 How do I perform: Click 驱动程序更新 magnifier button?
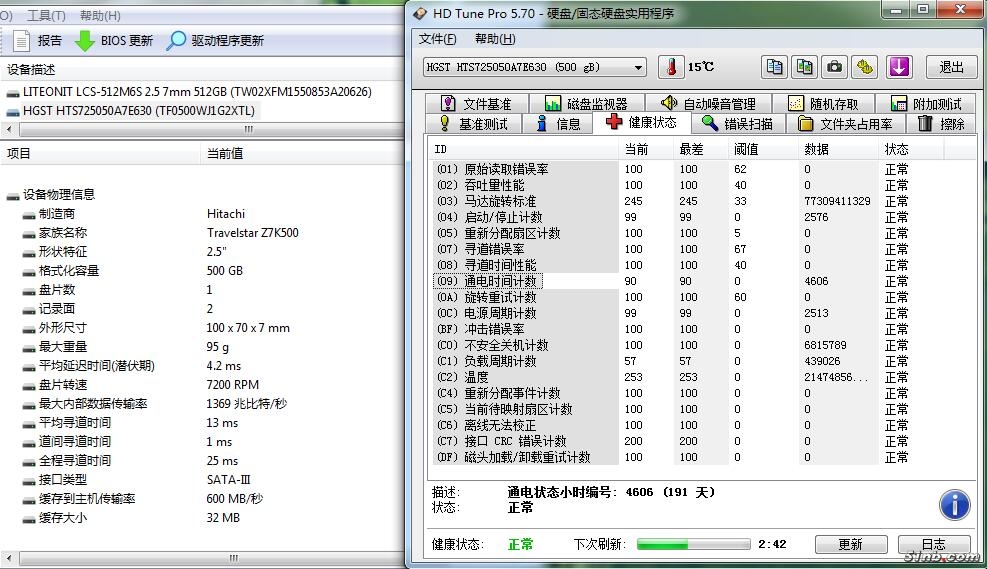click(x=215, y=41)
